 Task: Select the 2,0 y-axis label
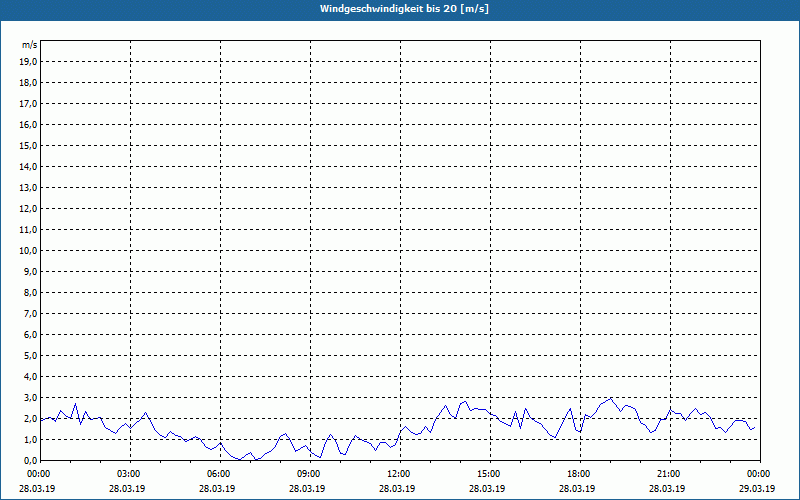31,419
